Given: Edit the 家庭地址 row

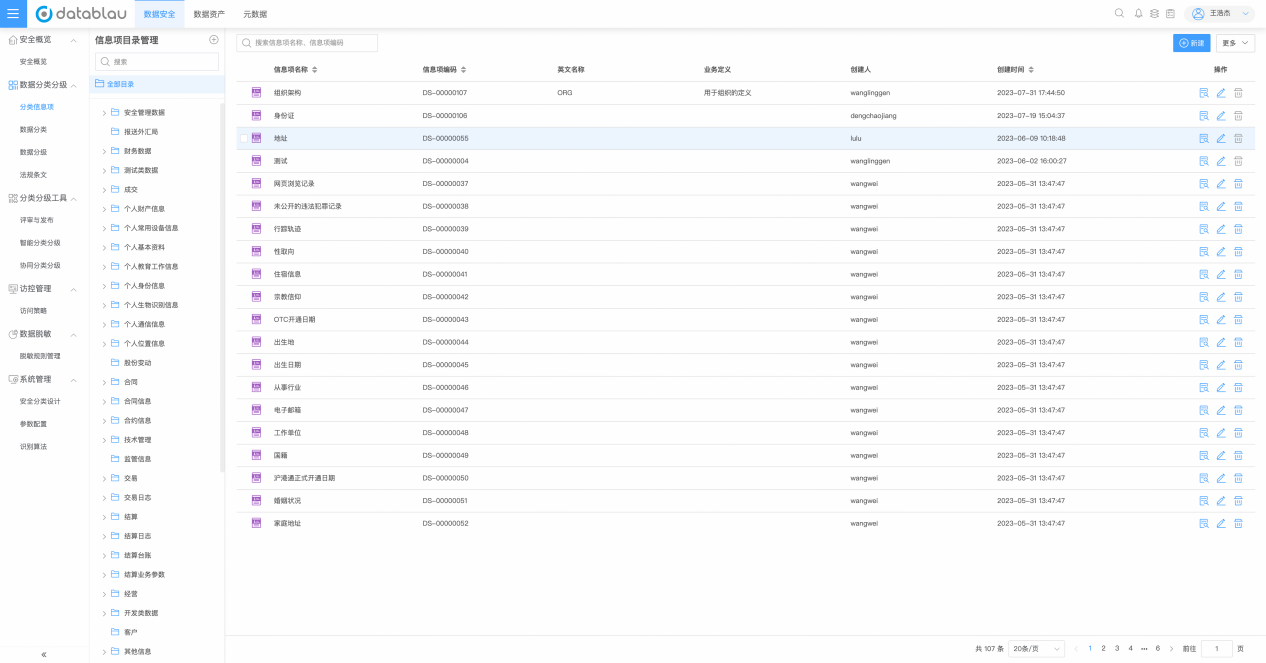Looking at the screenshot, I should (1221, 524).
